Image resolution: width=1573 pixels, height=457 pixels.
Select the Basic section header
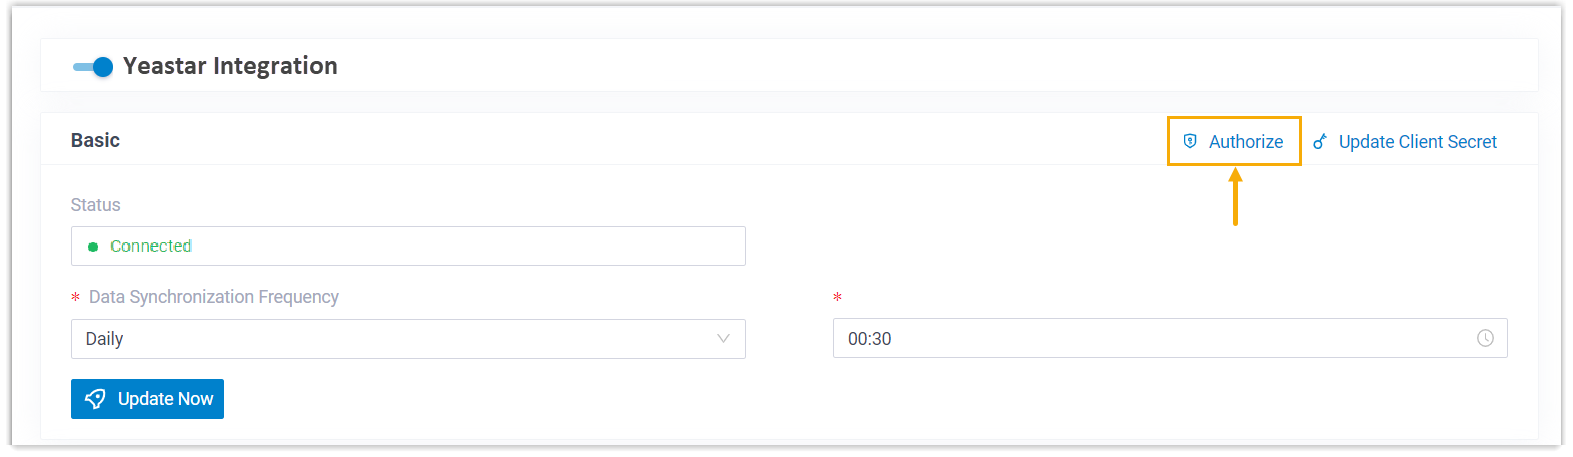pyautogui.click(x=95, y=141)
